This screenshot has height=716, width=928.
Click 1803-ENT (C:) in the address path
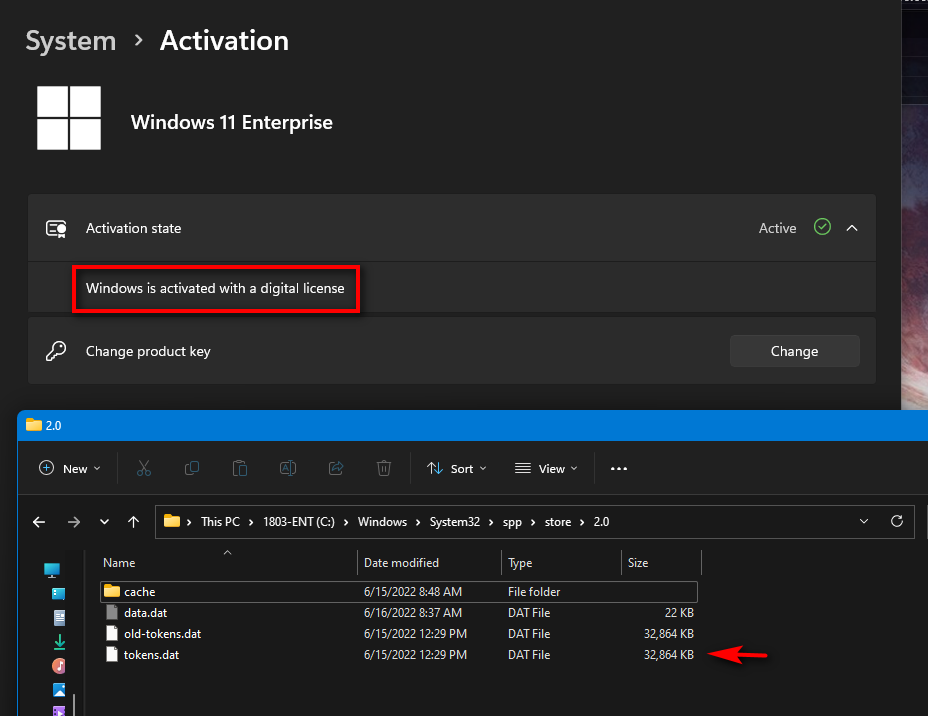tap(299, 522)
